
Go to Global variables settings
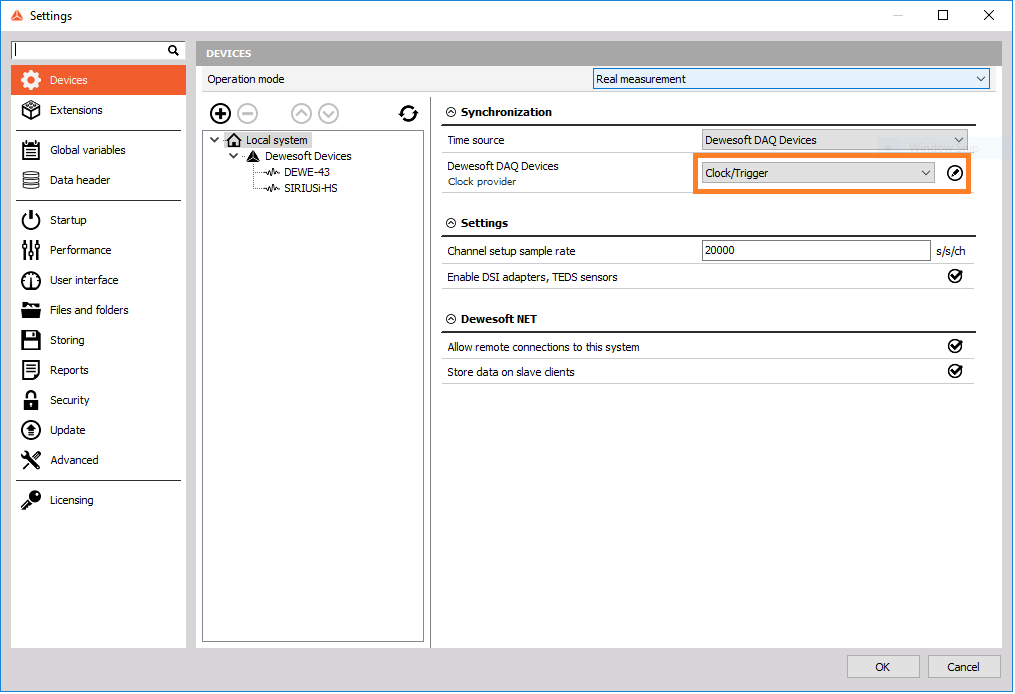(98, 150)
